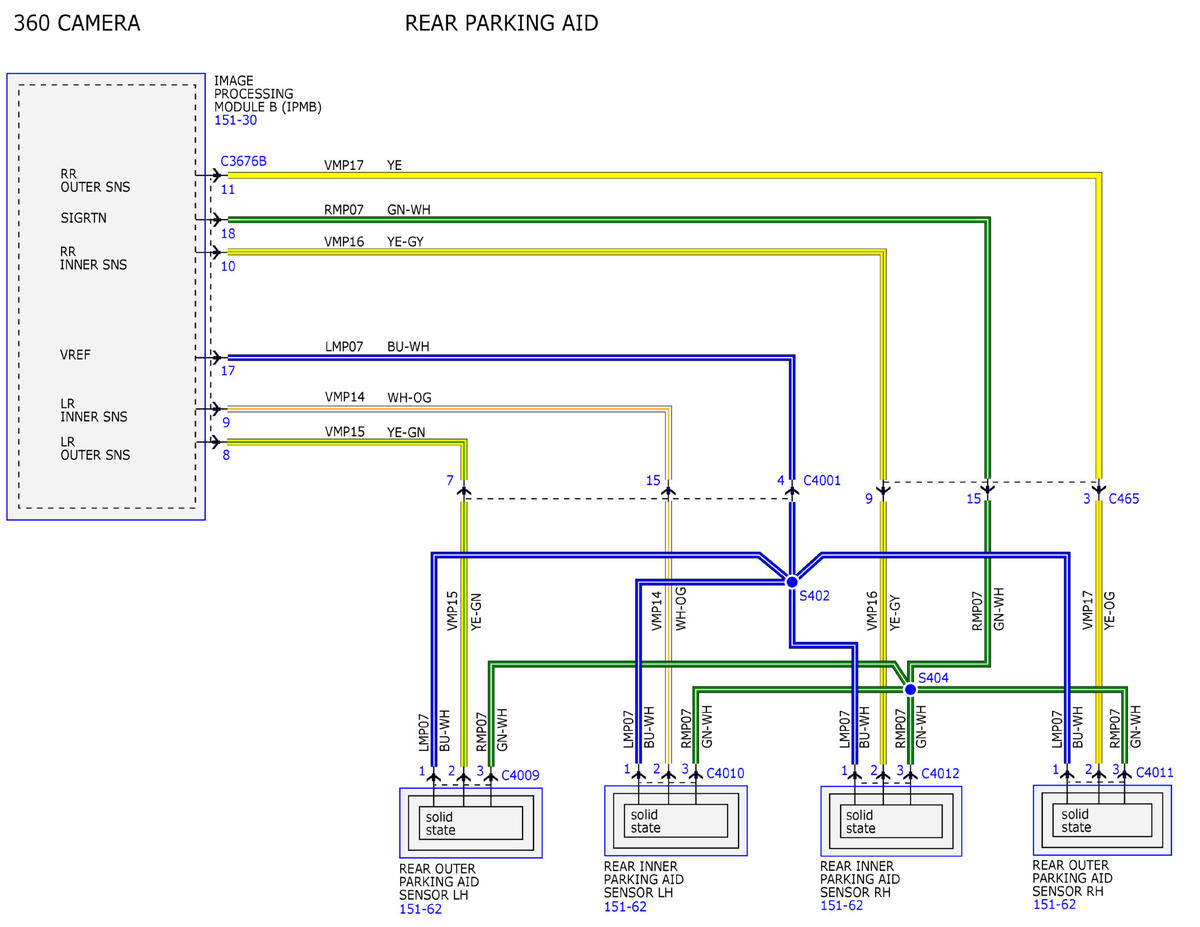This screenshot has width=1200, height=927.
Task: Click pin 9 connector arrow near C465
Action: coord(883,489)
